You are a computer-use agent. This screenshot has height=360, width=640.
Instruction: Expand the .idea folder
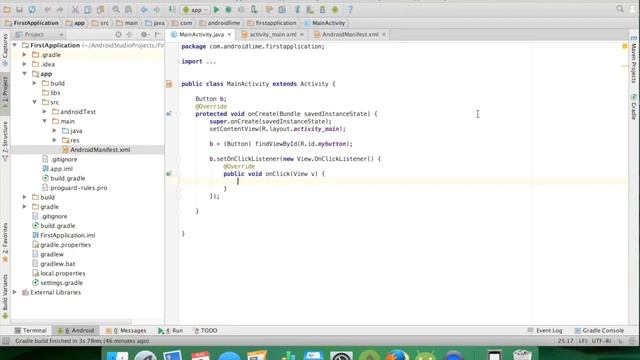(24, 64)
